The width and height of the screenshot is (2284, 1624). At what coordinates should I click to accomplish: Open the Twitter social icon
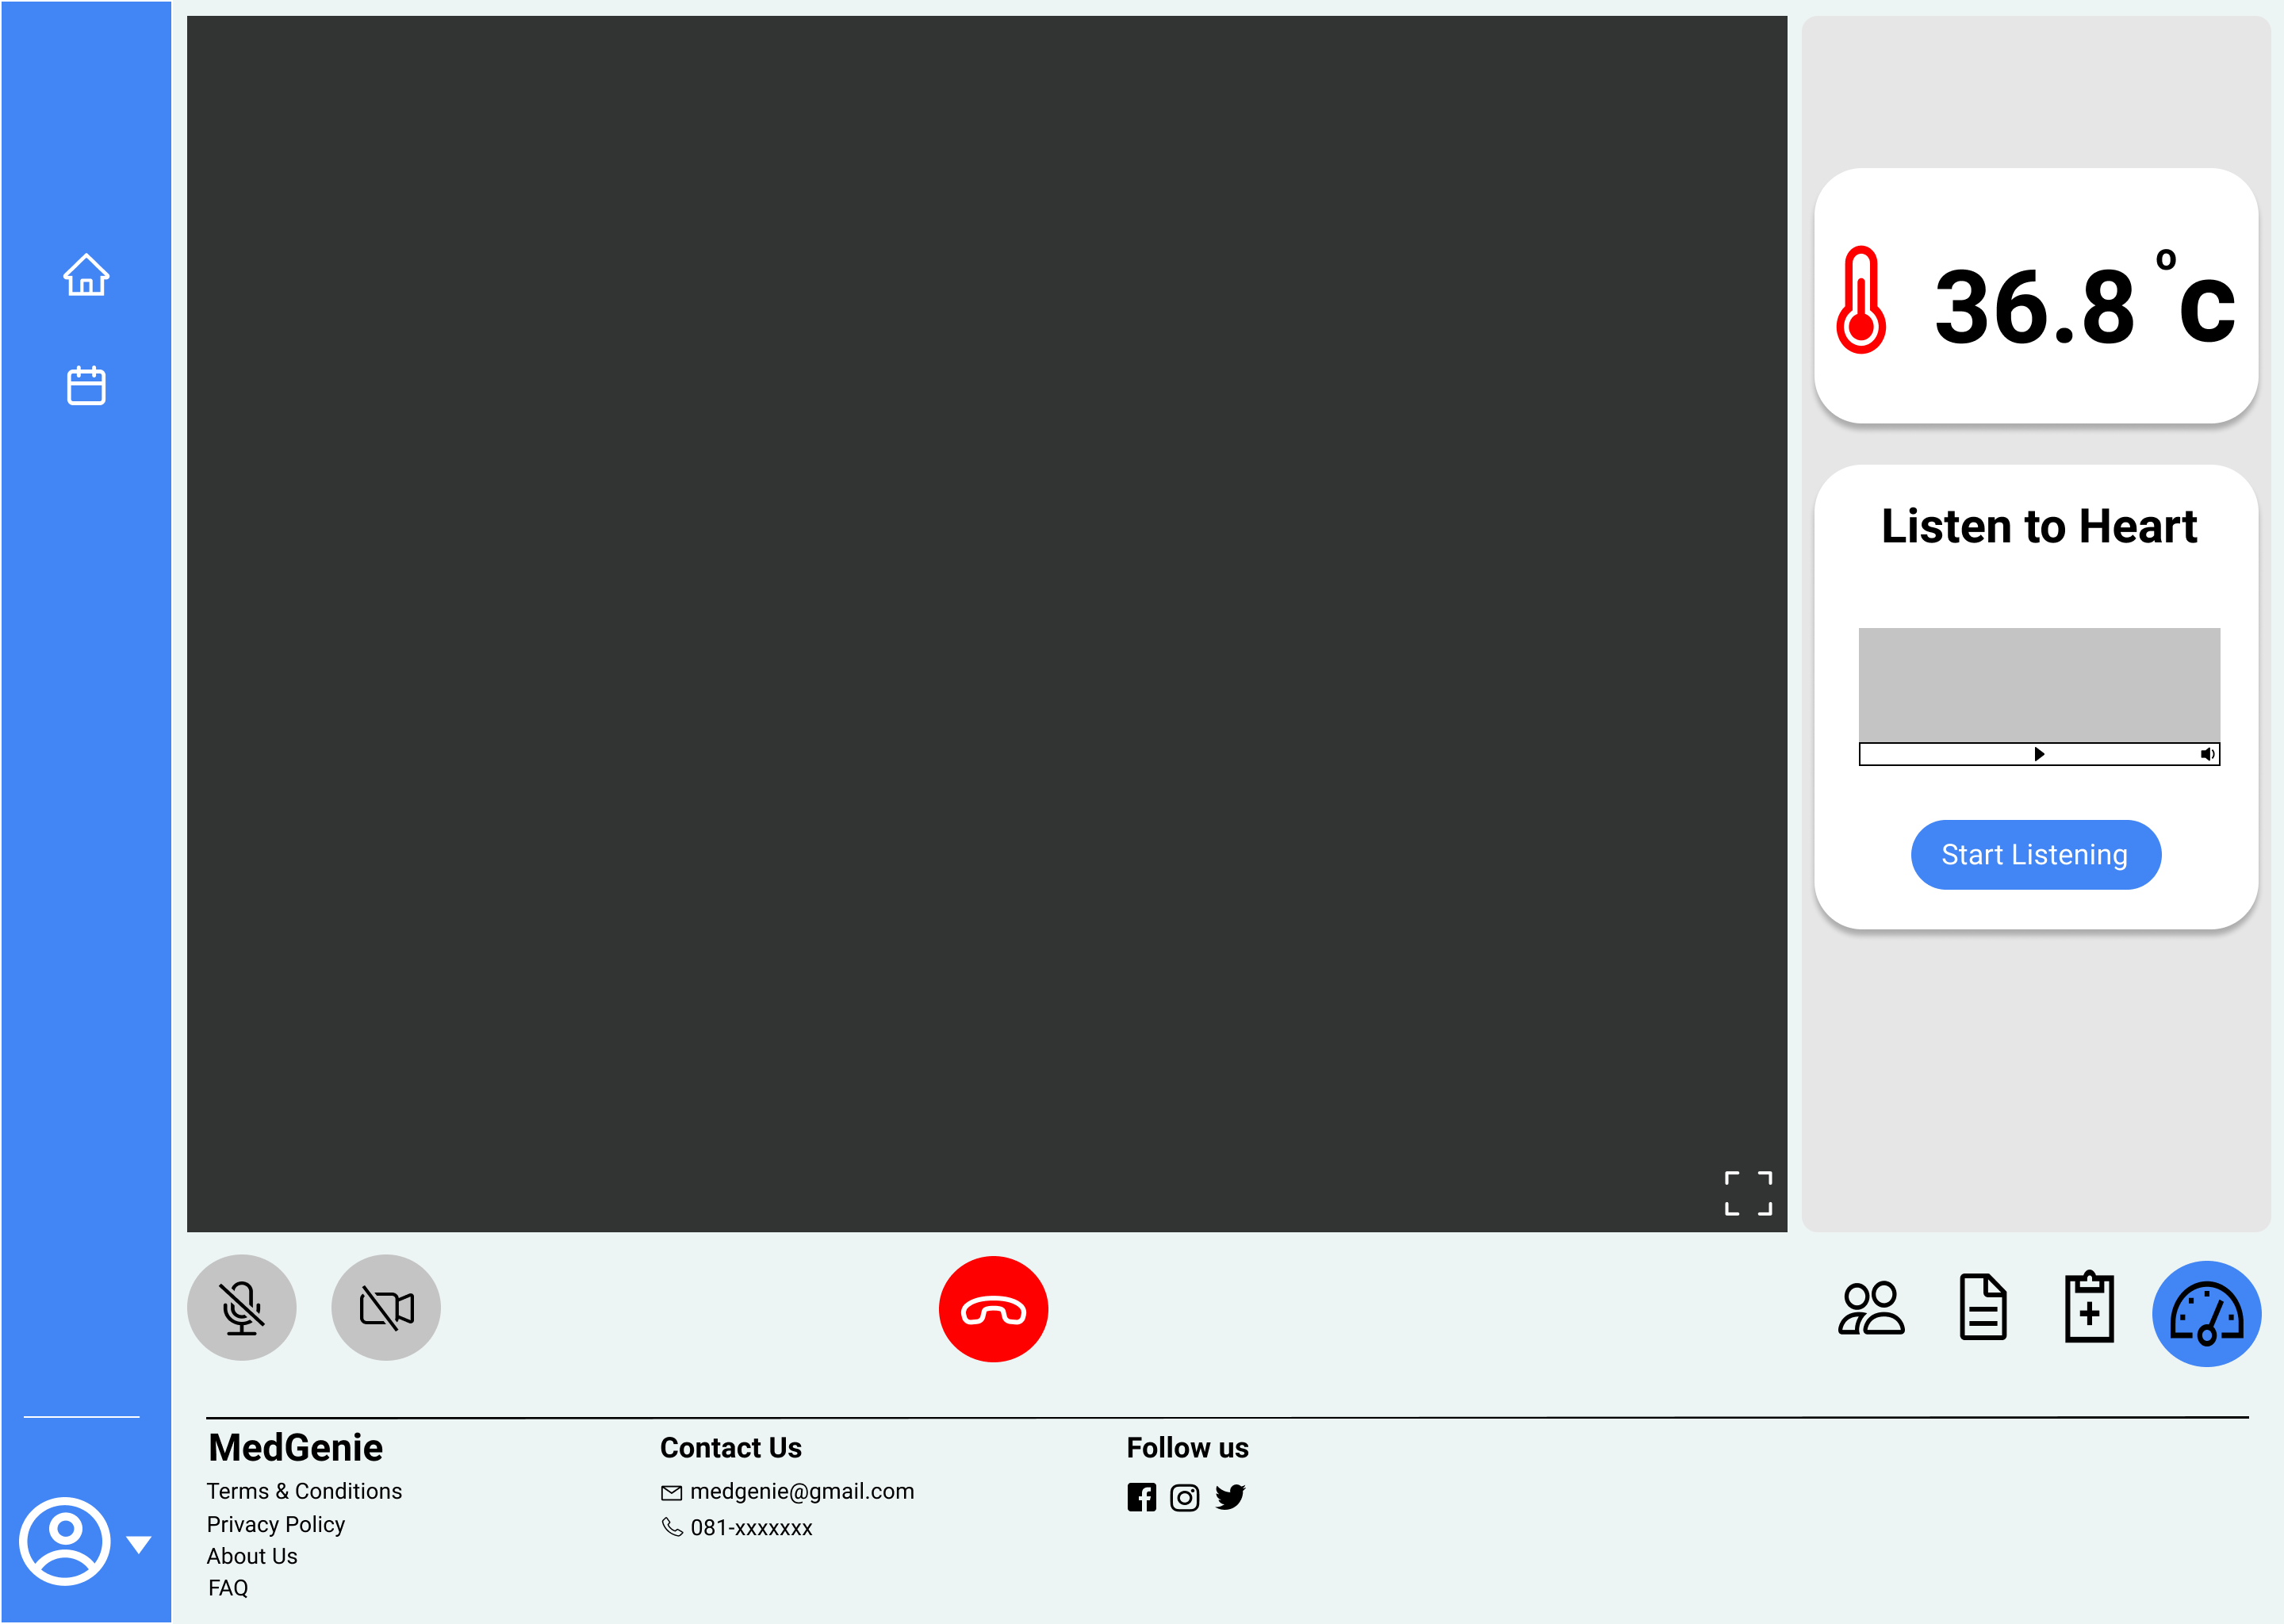pos(1230,1497)
